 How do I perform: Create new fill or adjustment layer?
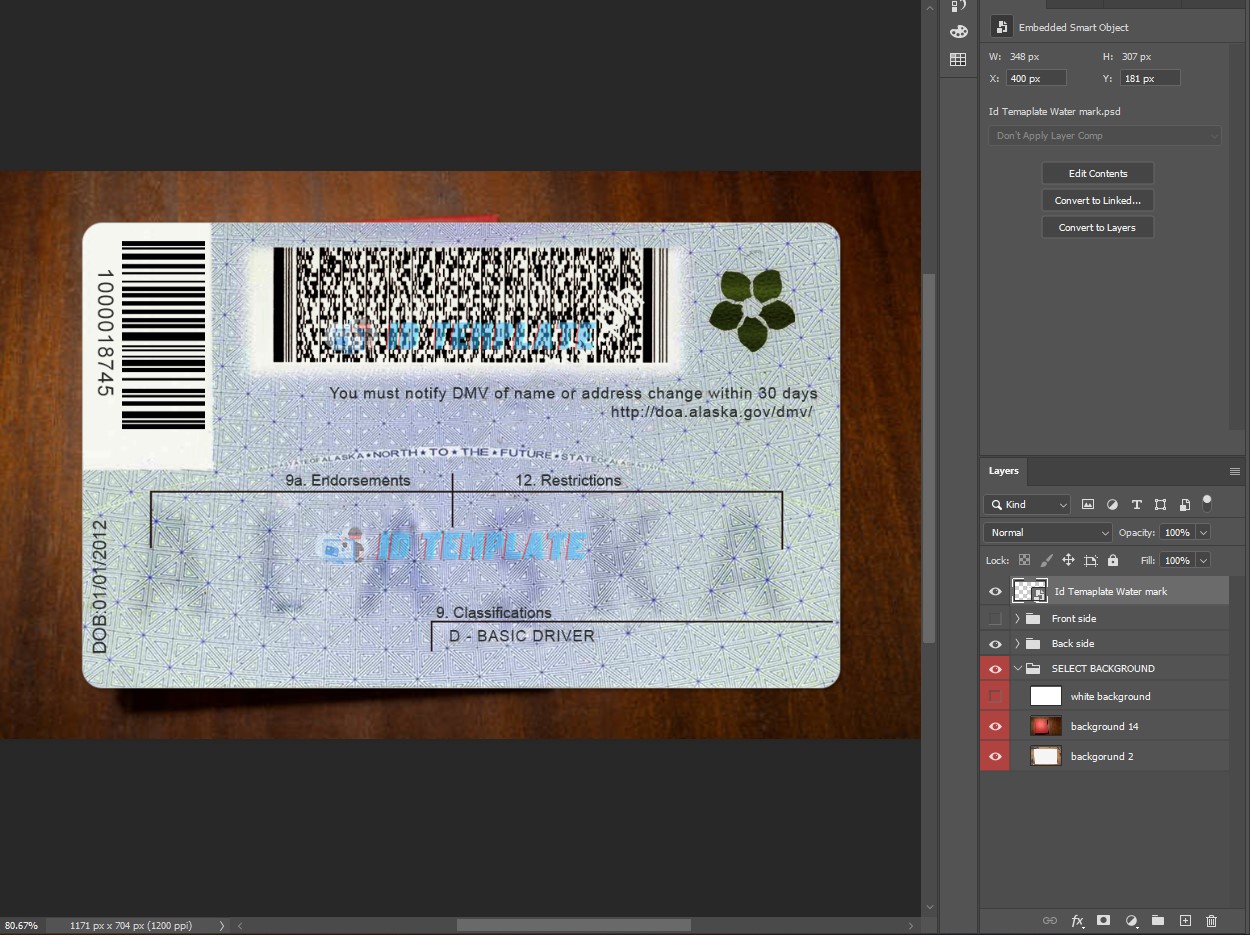(1131, 920)
